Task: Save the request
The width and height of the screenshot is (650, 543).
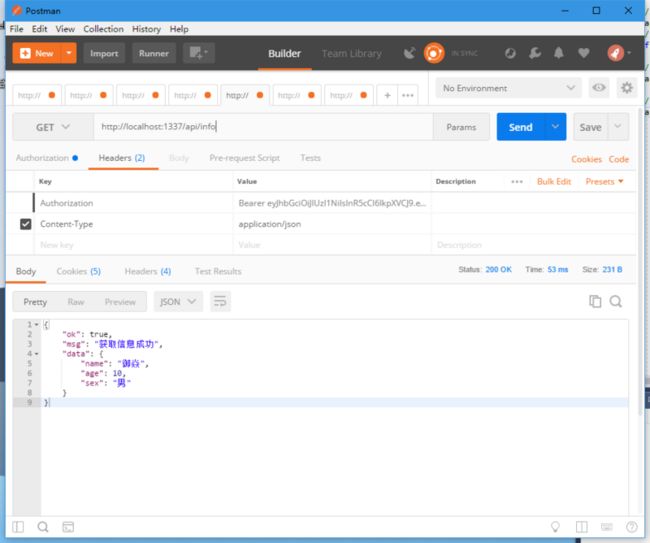Action: pos(590,127)
